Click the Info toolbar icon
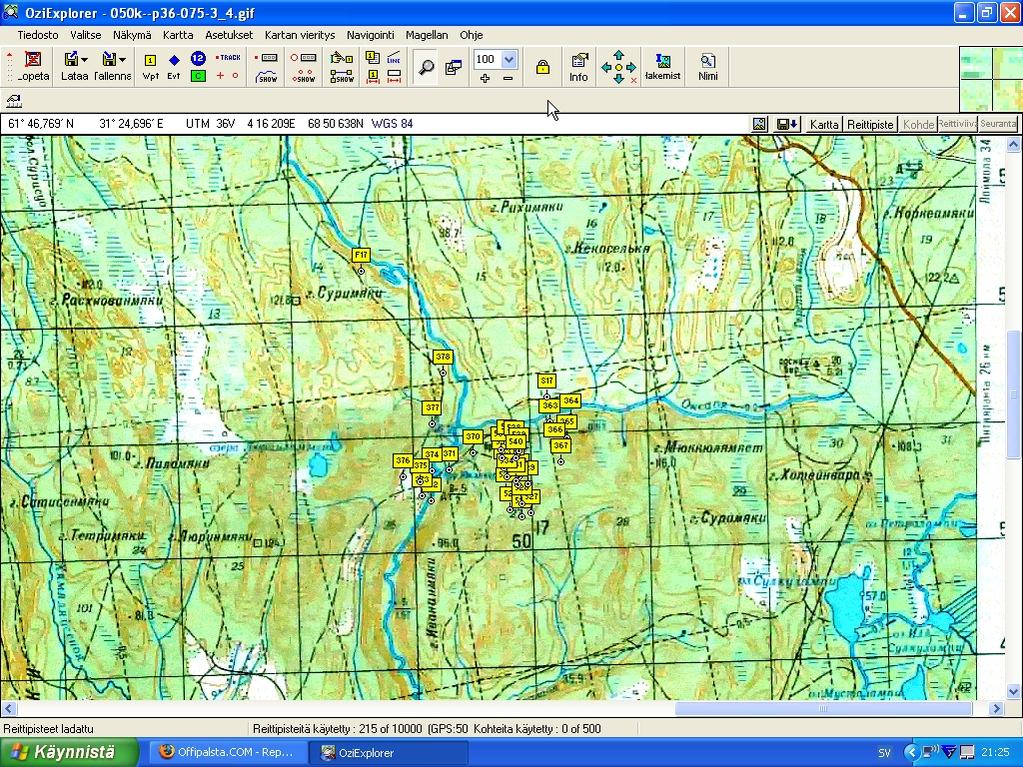1023x767 pixels. point(578,67)
